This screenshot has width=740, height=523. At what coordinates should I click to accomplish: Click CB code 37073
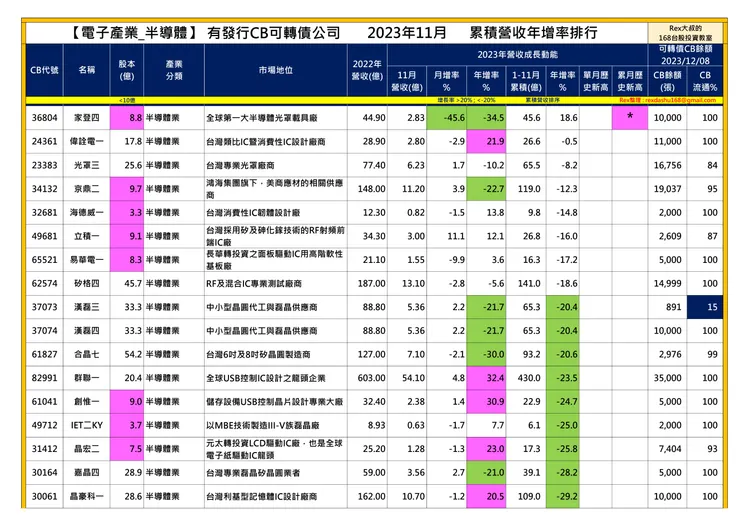coord(44,307)
